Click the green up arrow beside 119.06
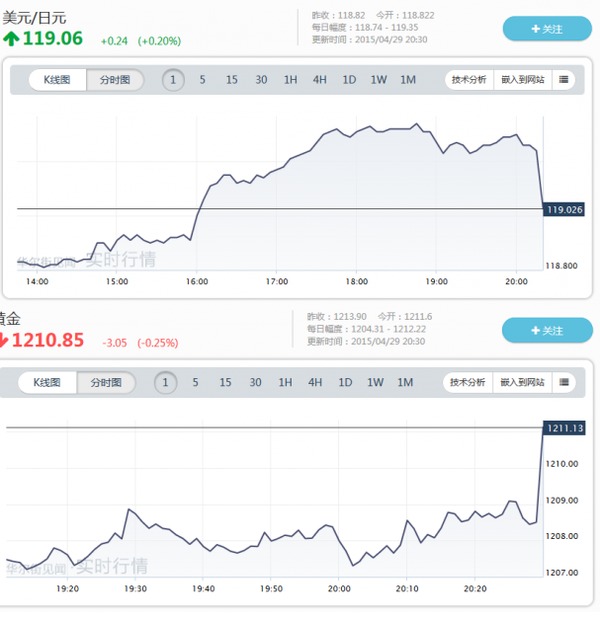 tap(11, 39)
